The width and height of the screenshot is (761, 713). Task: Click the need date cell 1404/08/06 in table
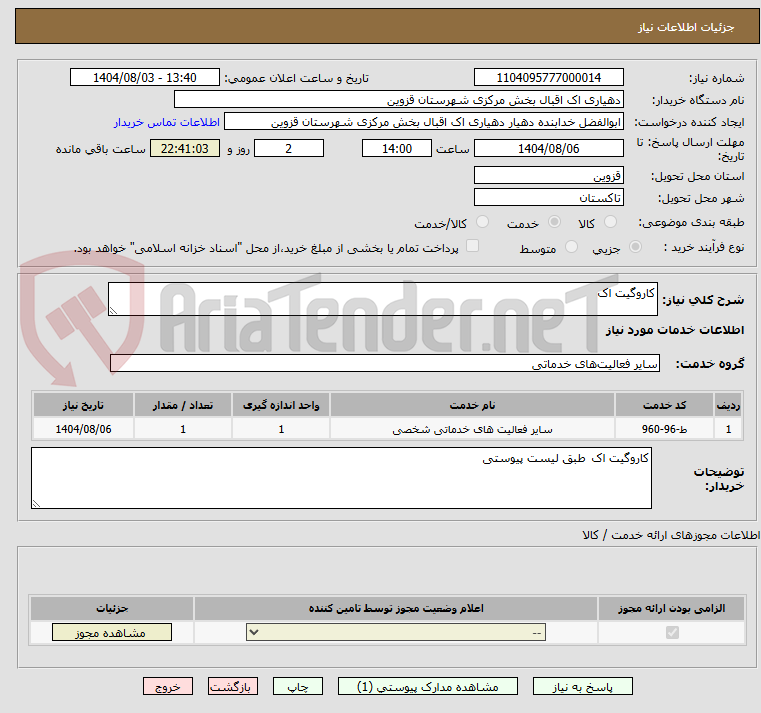(x=83, y=429)
